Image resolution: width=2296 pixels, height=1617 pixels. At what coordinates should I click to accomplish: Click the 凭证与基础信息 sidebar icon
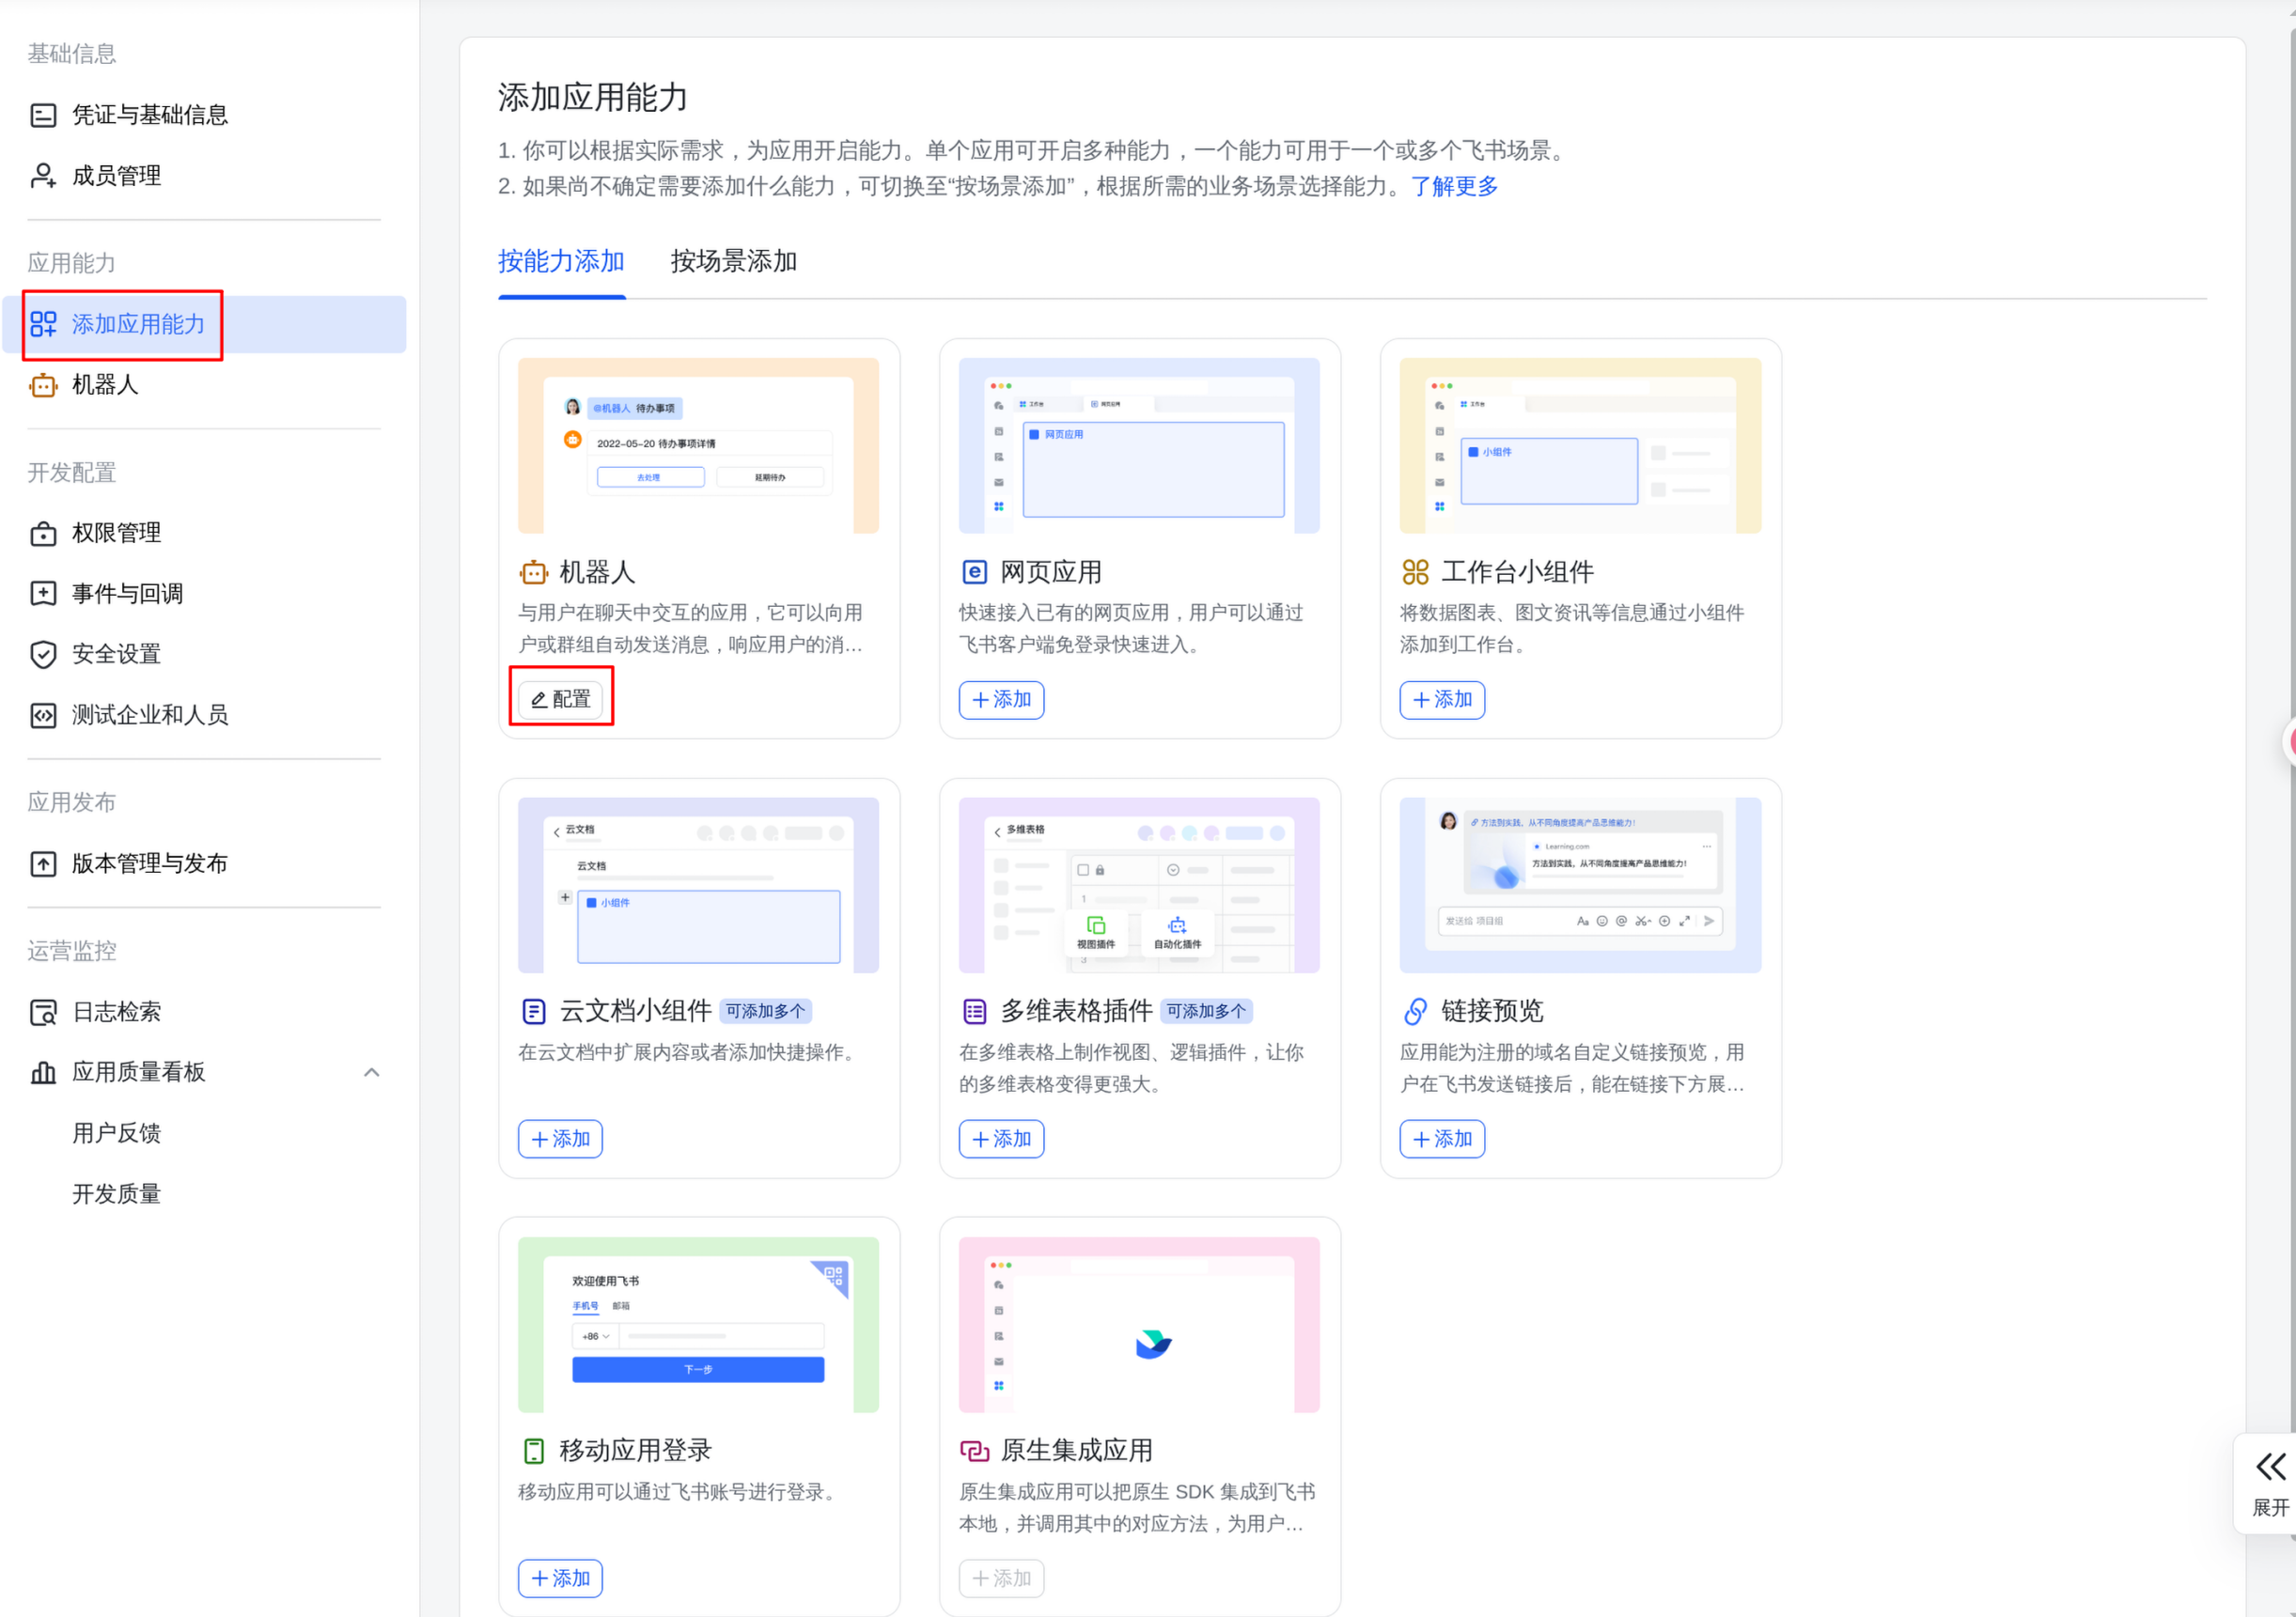click(x=43, y=116)
